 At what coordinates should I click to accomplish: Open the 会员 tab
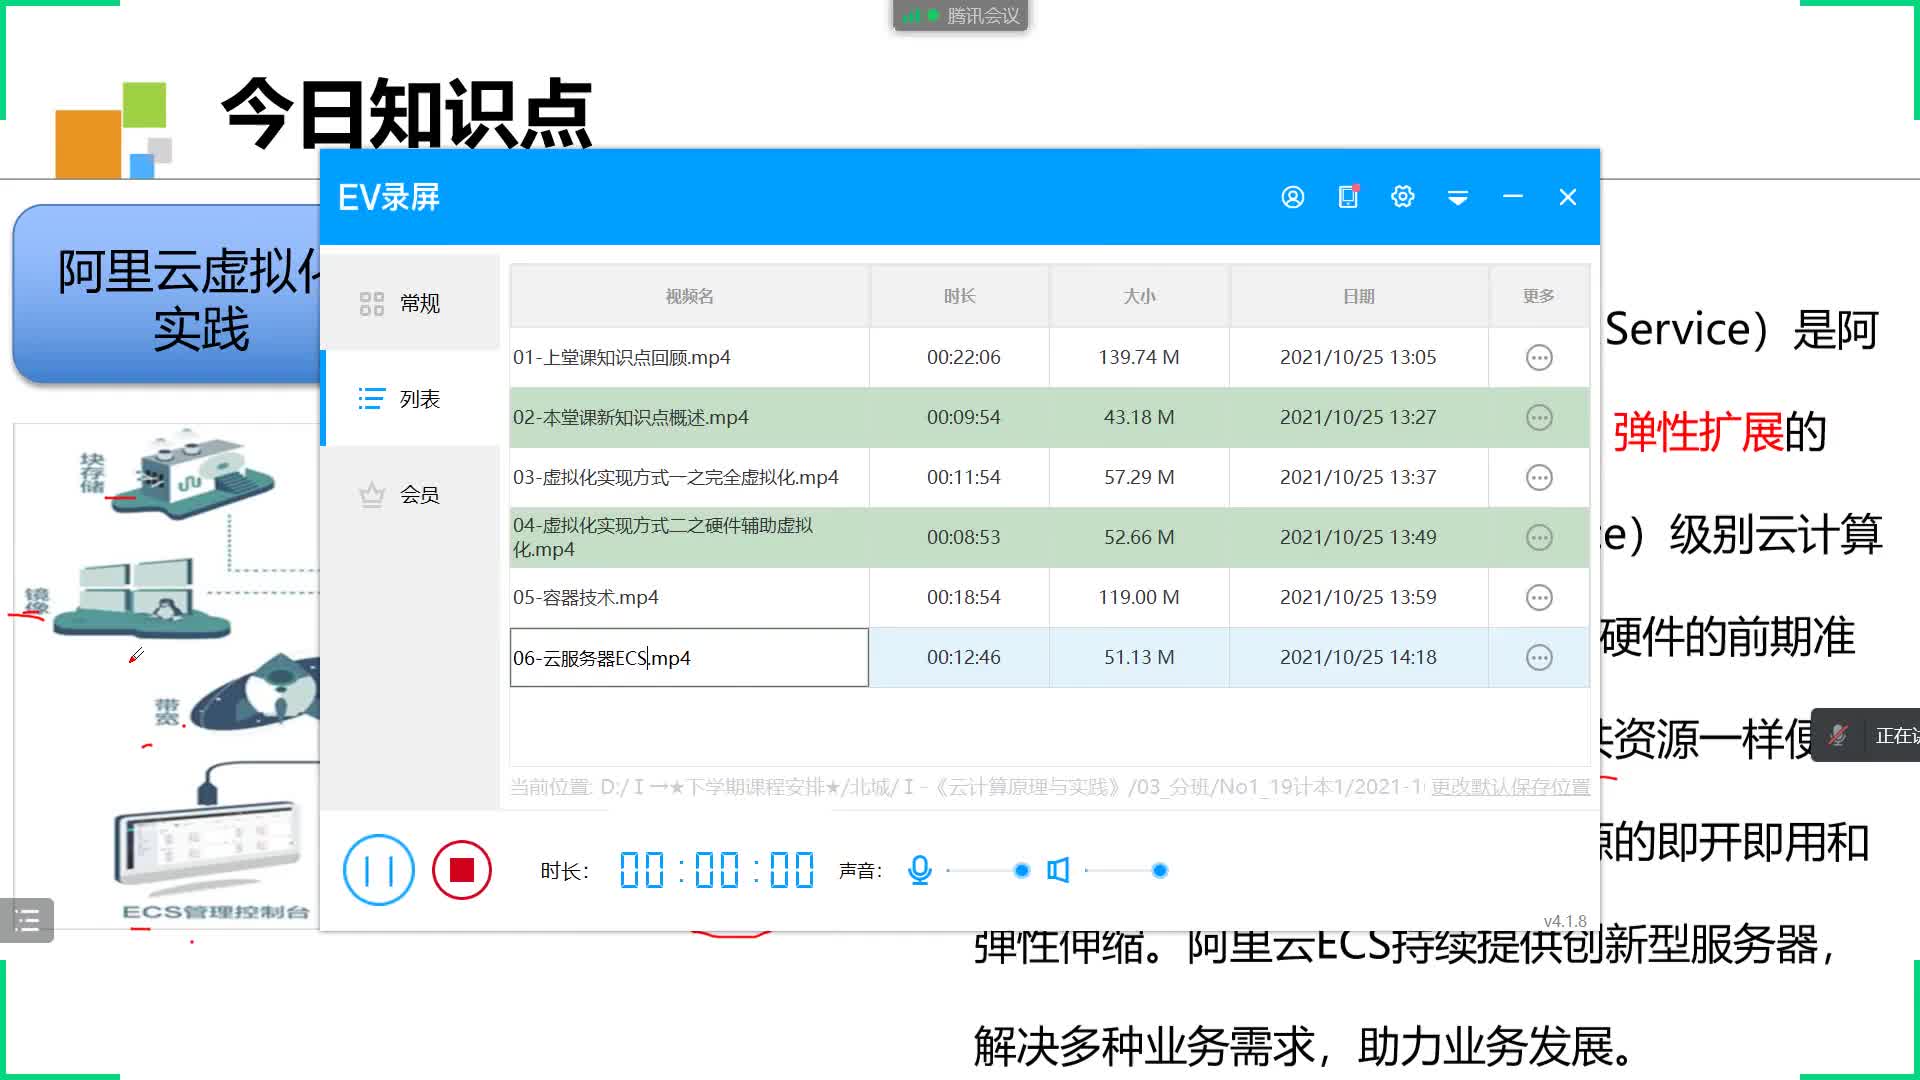(410, 494)
